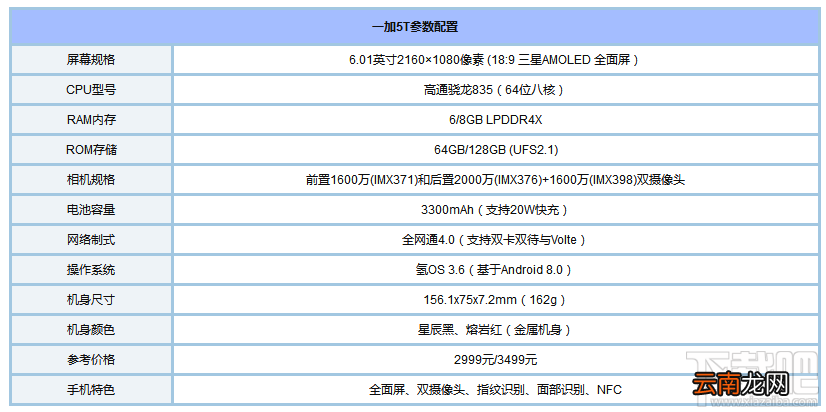Select the 6.01英寸2160×1080像素 screen spec value
This screenshot has width=826, height=412.
[x=494, y=60]
